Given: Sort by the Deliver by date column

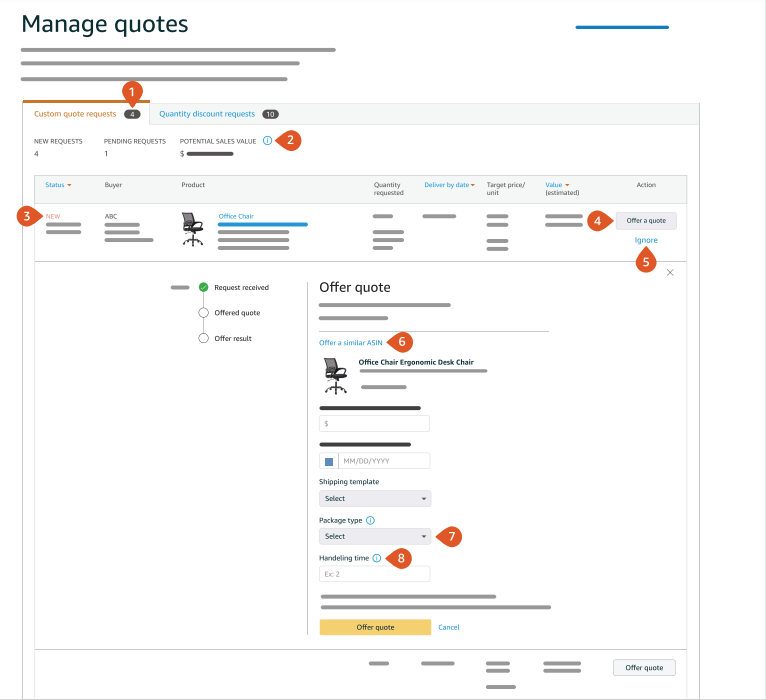Looking at the screenshot, I should pos(449,185).
